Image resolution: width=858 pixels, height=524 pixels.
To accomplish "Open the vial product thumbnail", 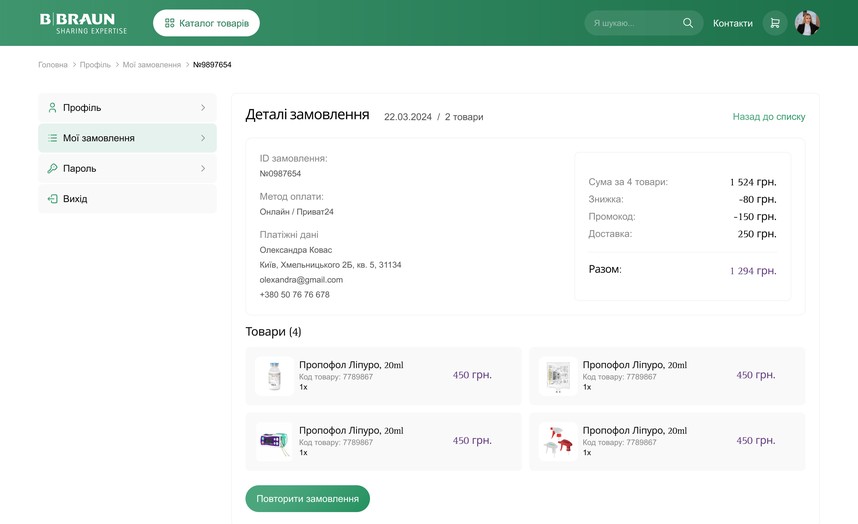I will [x=275, y=376].
